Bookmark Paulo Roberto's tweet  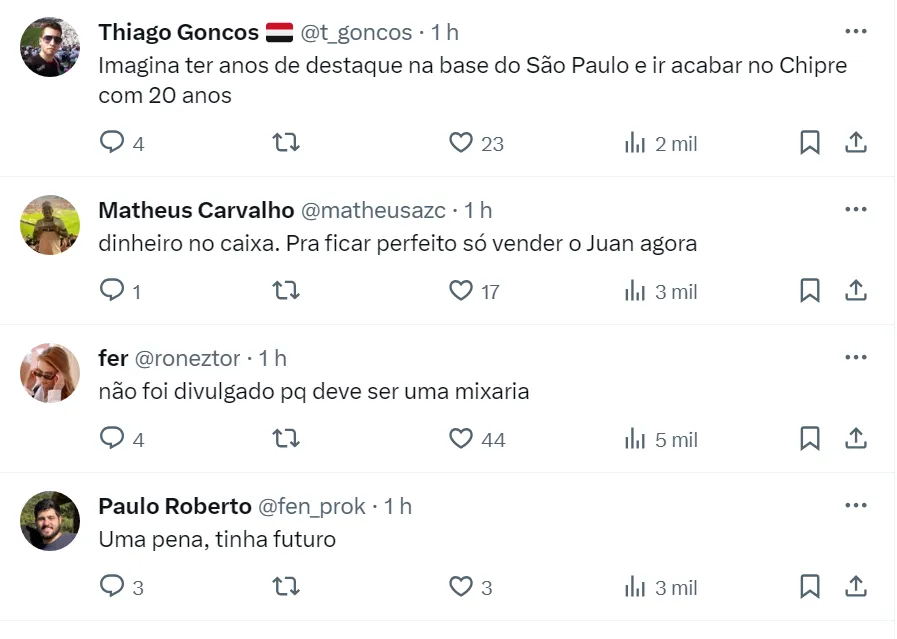[810, 587]
